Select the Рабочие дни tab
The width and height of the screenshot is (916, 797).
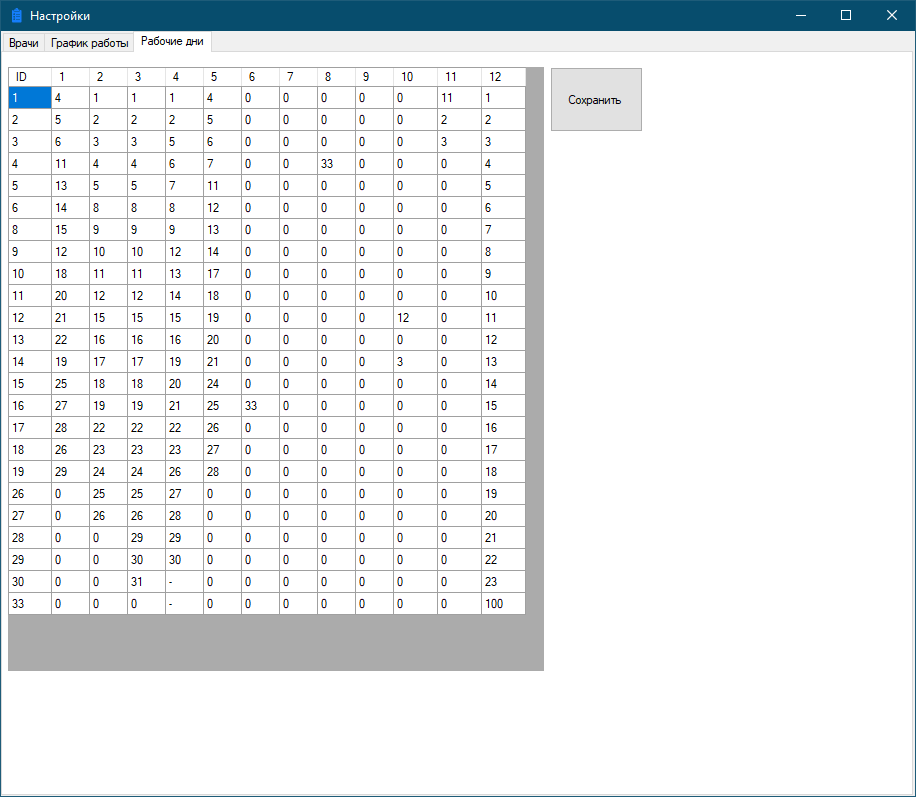172,41
